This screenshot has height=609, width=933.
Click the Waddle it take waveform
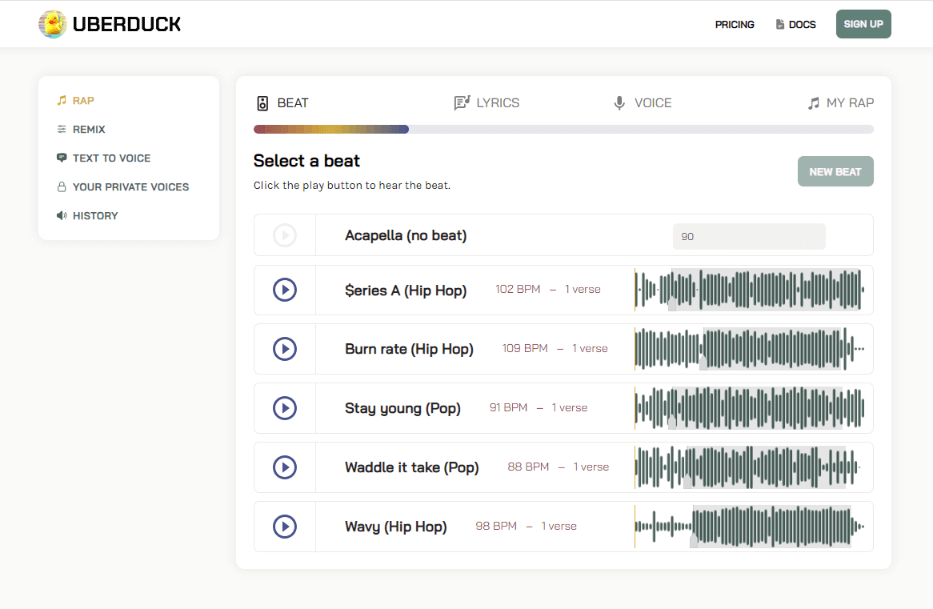tap(750, 467)
